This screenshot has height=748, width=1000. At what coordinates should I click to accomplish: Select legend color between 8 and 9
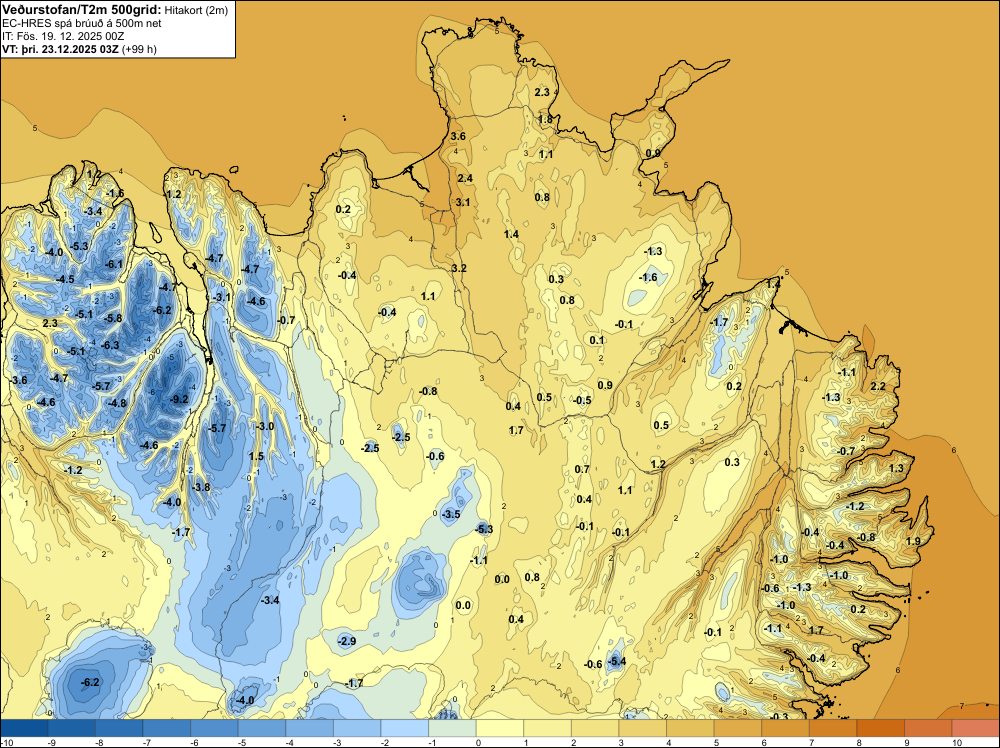click(880, 728)
